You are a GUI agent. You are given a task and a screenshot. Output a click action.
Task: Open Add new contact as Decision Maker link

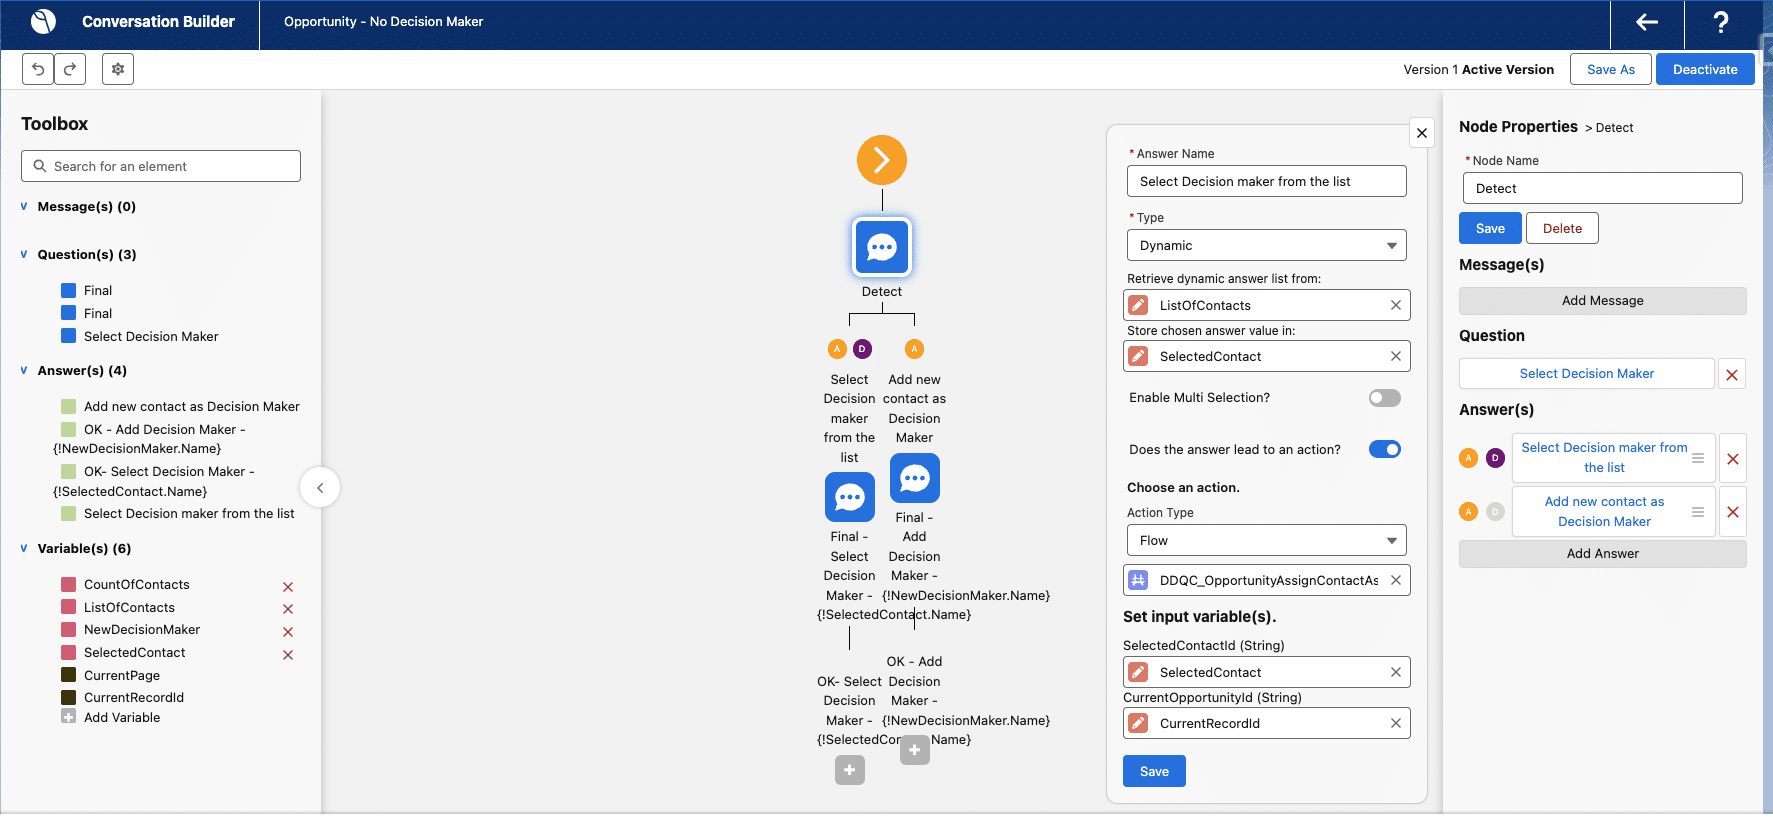[1604, 512]
